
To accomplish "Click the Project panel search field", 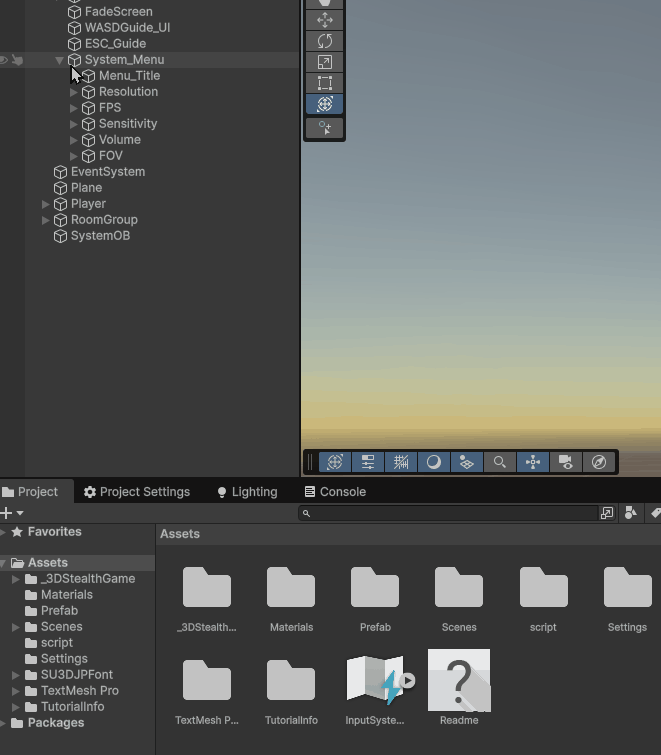I will 448,513.
